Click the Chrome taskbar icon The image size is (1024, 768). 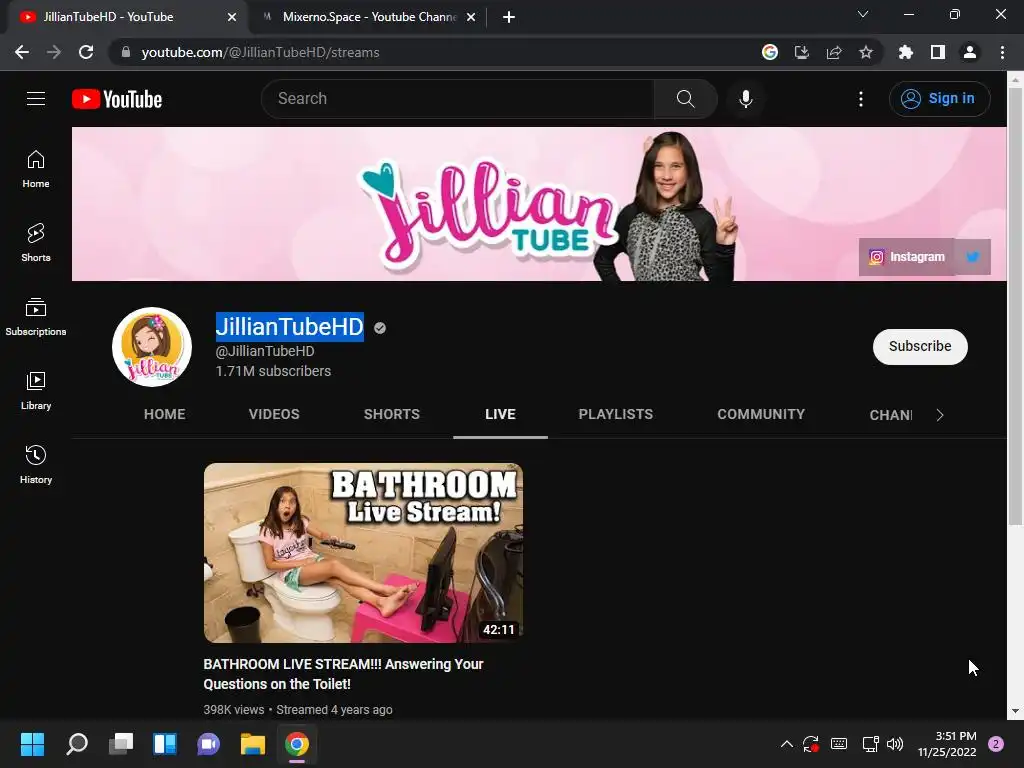(297, 744)
